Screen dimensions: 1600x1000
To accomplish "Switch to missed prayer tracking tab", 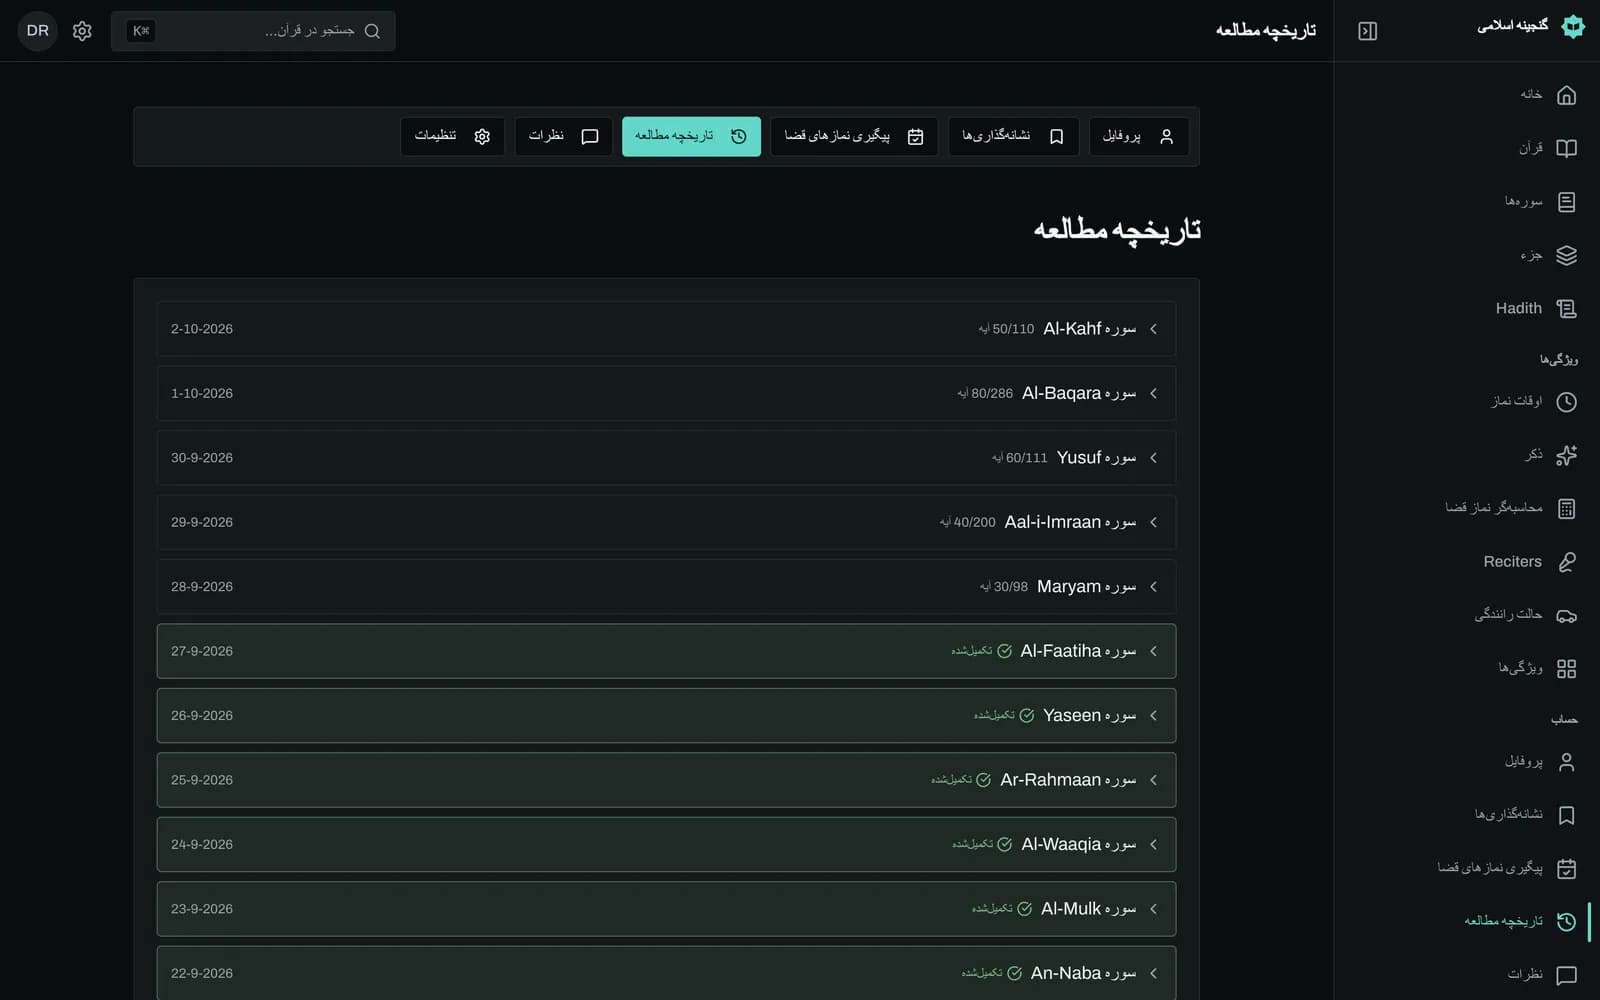I will click(854, 136).
